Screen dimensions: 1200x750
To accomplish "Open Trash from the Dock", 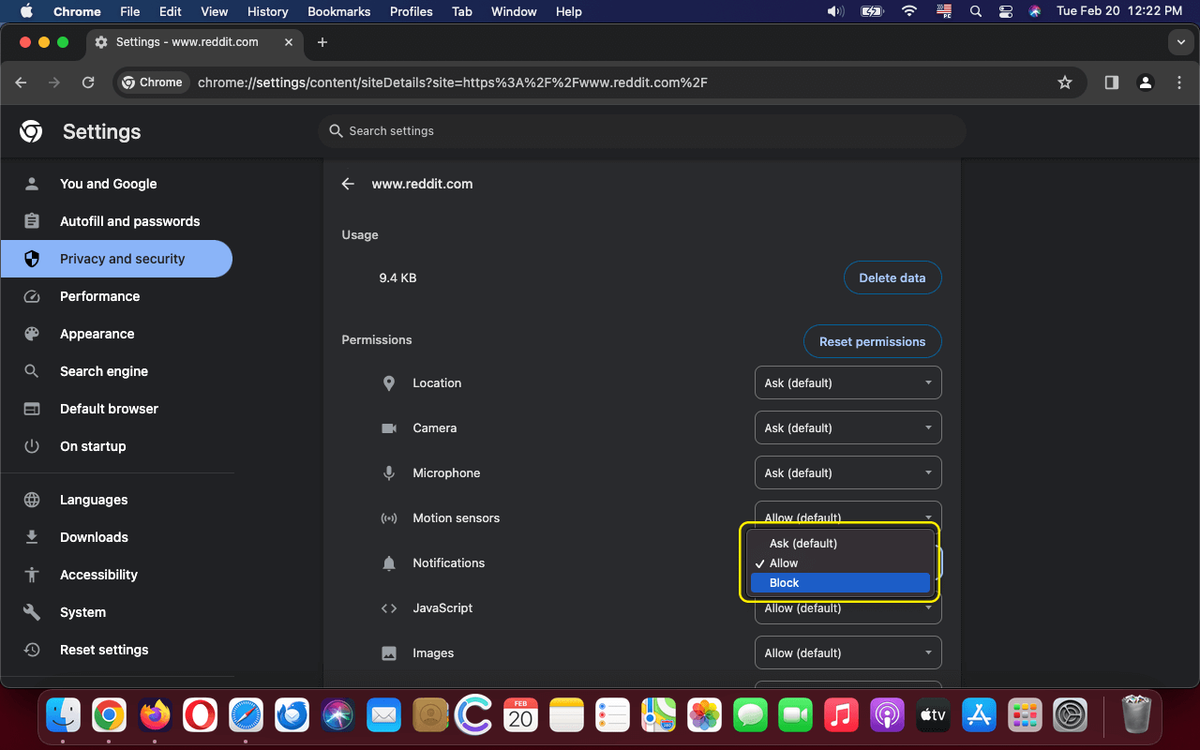I will (x=1137, y=715).
